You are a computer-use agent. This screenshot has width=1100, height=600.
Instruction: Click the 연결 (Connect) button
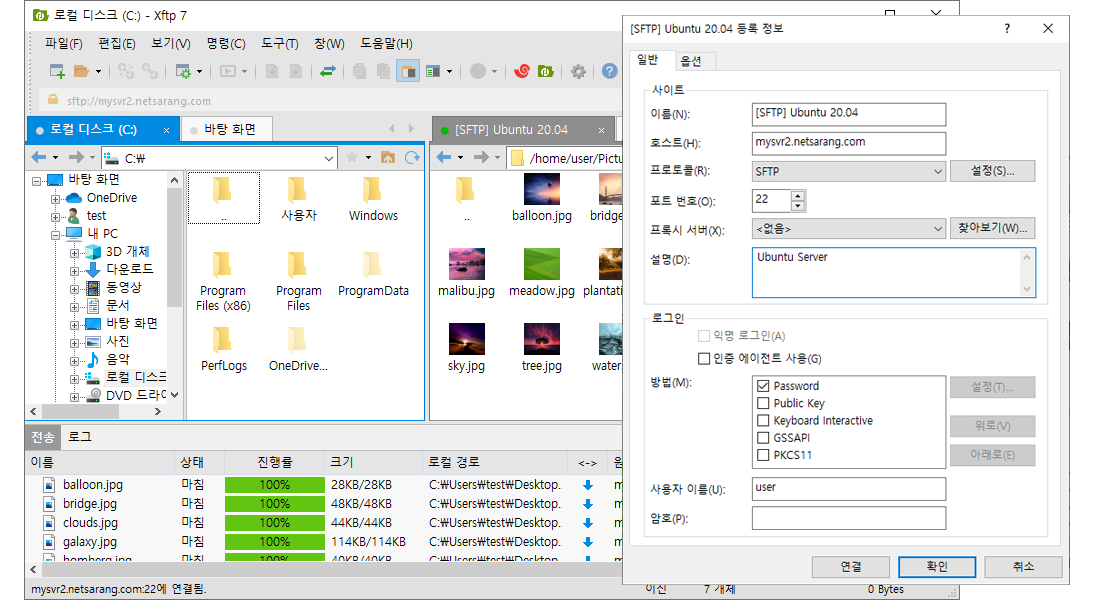coord(850,566)
